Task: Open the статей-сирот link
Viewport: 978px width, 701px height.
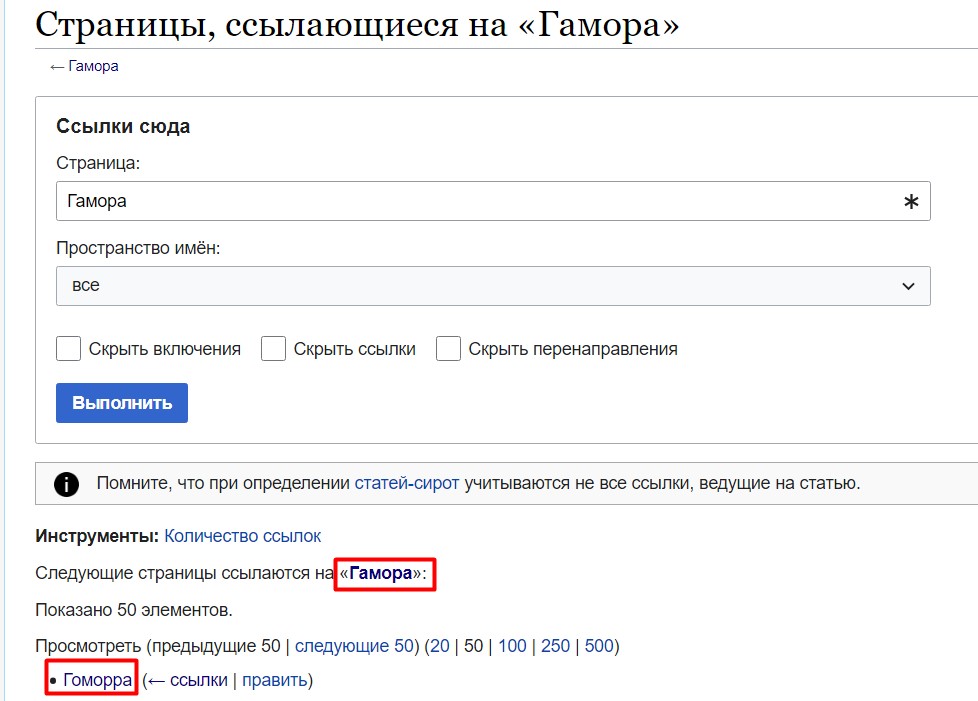Action: click(407, 483)
